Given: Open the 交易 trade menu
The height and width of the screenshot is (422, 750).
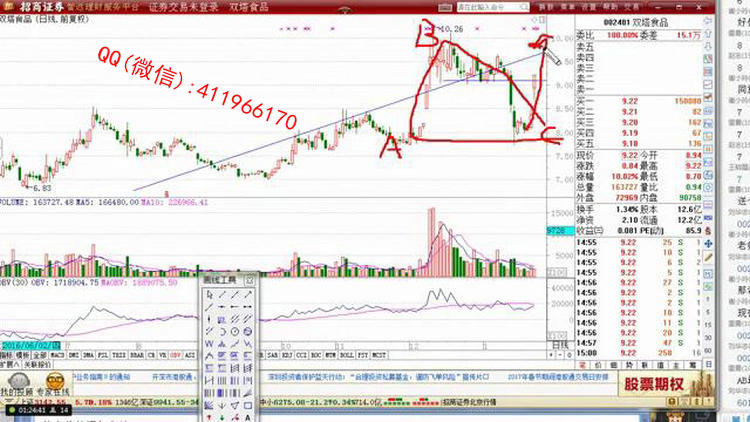Looking at the screenshot, I should (632, 7).
